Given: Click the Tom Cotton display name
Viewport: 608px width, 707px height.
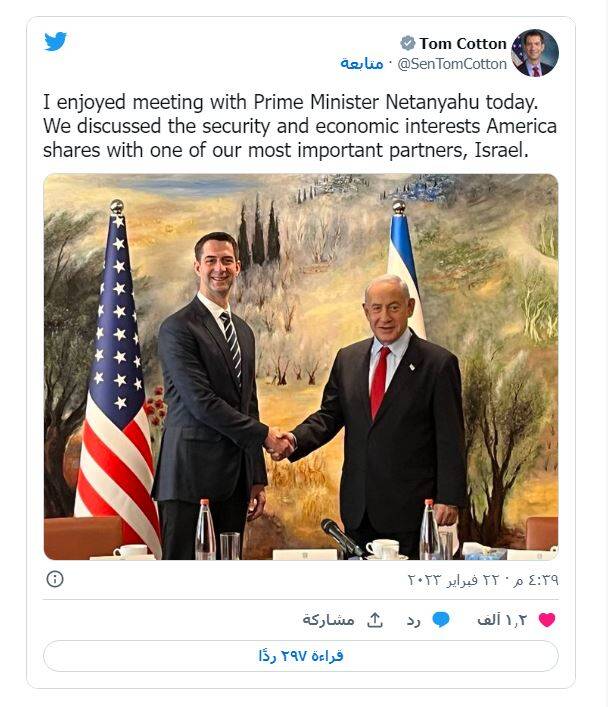Looking at the screenshot, I should pyautogui.click(x=462, y=43).
